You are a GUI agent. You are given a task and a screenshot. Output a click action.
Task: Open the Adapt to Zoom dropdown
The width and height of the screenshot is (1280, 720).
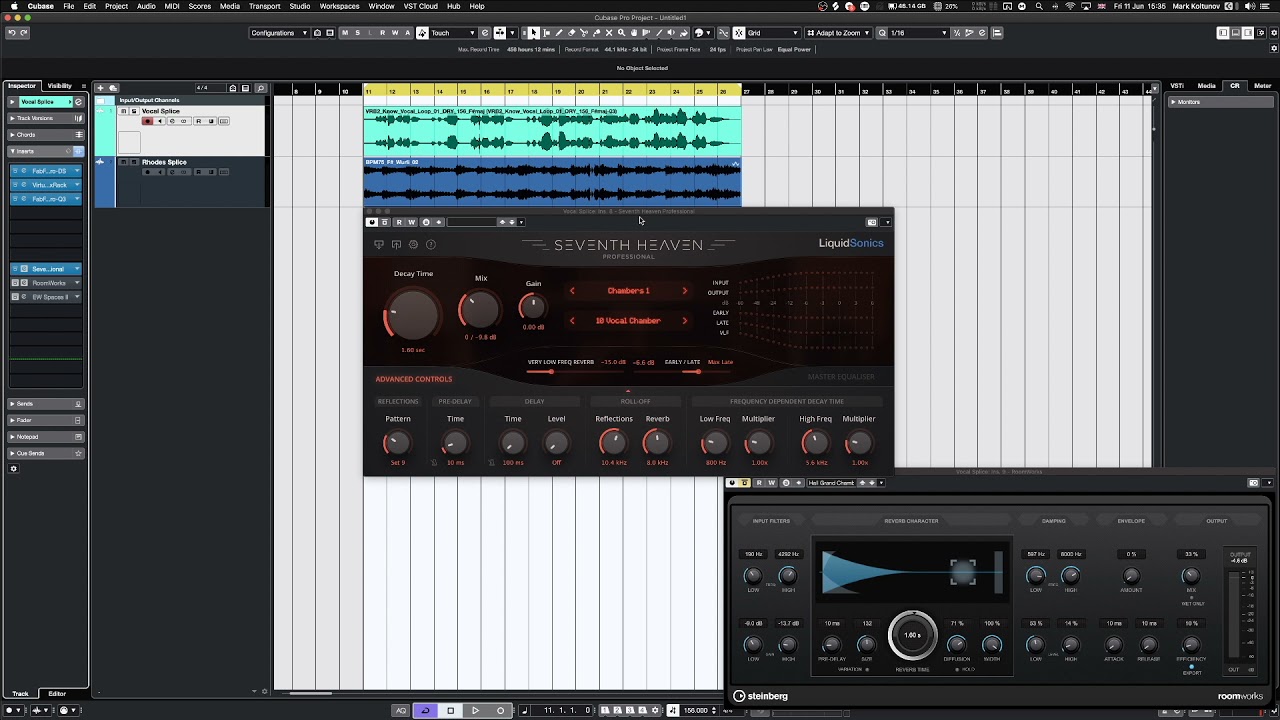pos(838,33)
